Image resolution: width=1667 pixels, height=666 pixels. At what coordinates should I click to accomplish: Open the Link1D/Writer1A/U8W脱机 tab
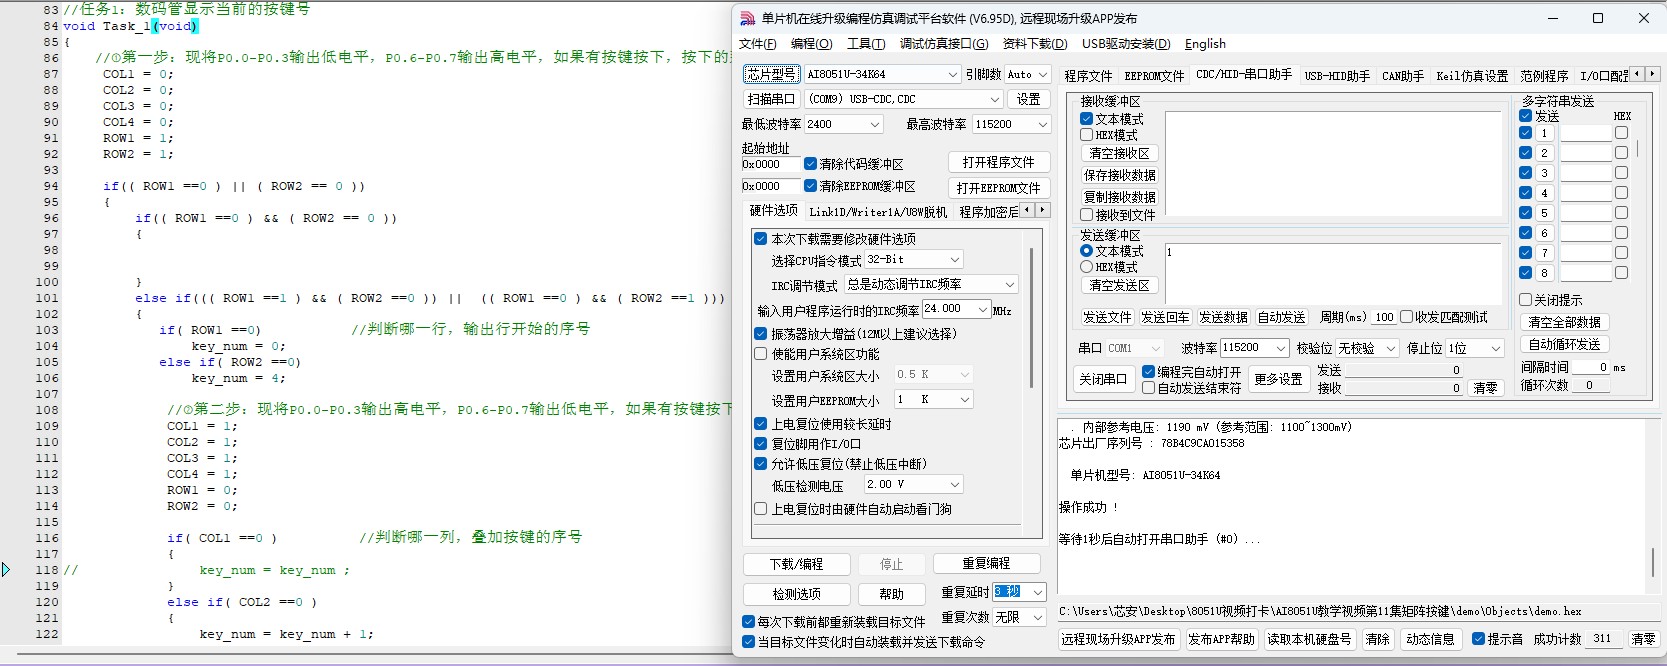[877, 212]
